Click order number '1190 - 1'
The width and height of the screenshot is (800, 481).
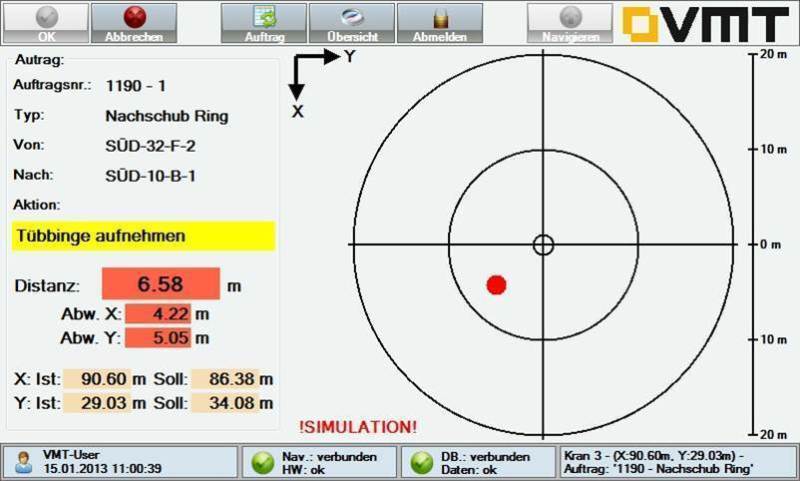(x=136, y=86)
